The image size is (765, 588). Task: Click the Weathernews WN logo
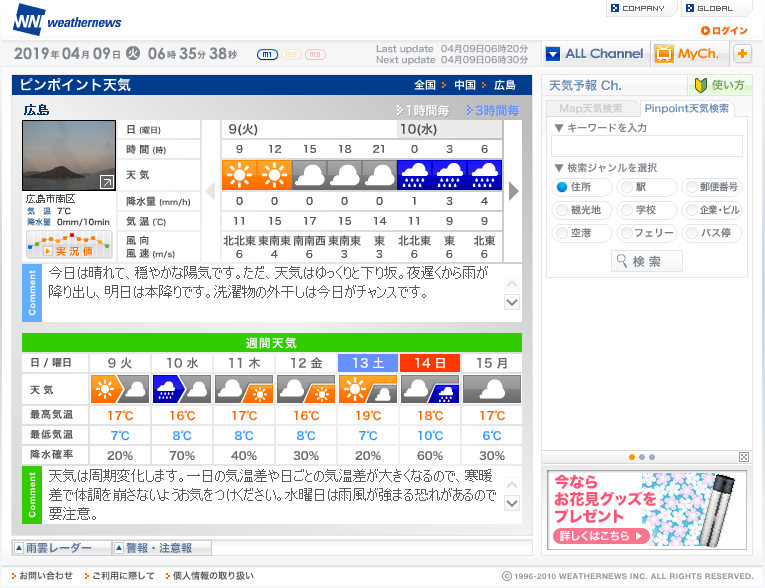pyautogui.click(x=67, y=20)
